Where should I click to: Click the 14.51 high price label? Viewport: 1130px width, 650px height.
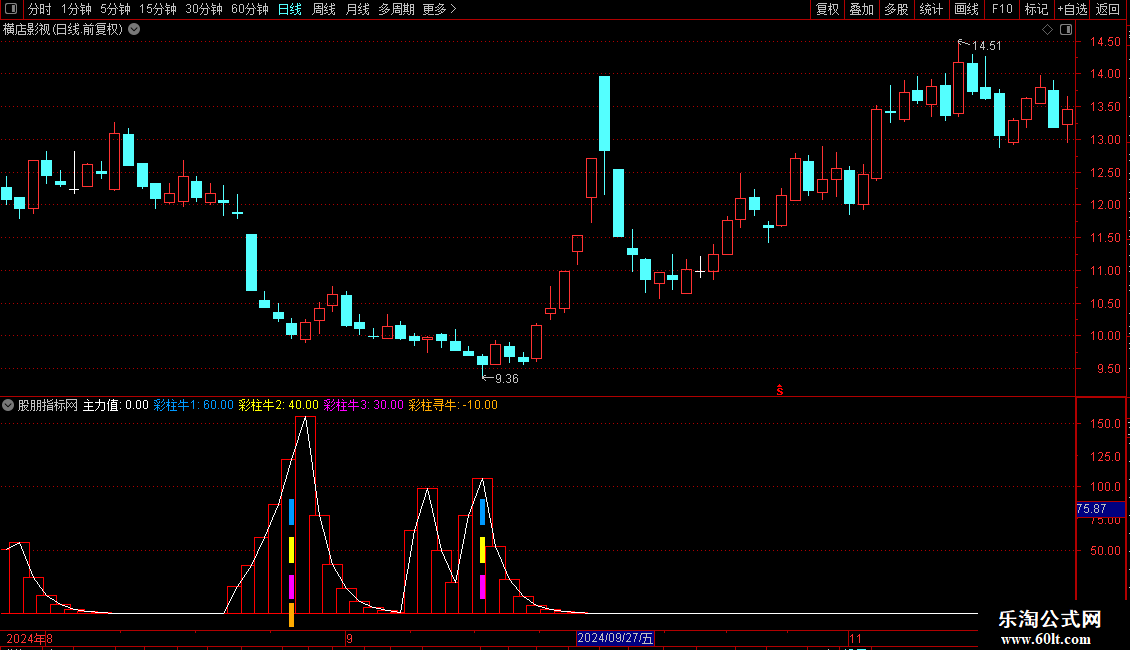987,46
